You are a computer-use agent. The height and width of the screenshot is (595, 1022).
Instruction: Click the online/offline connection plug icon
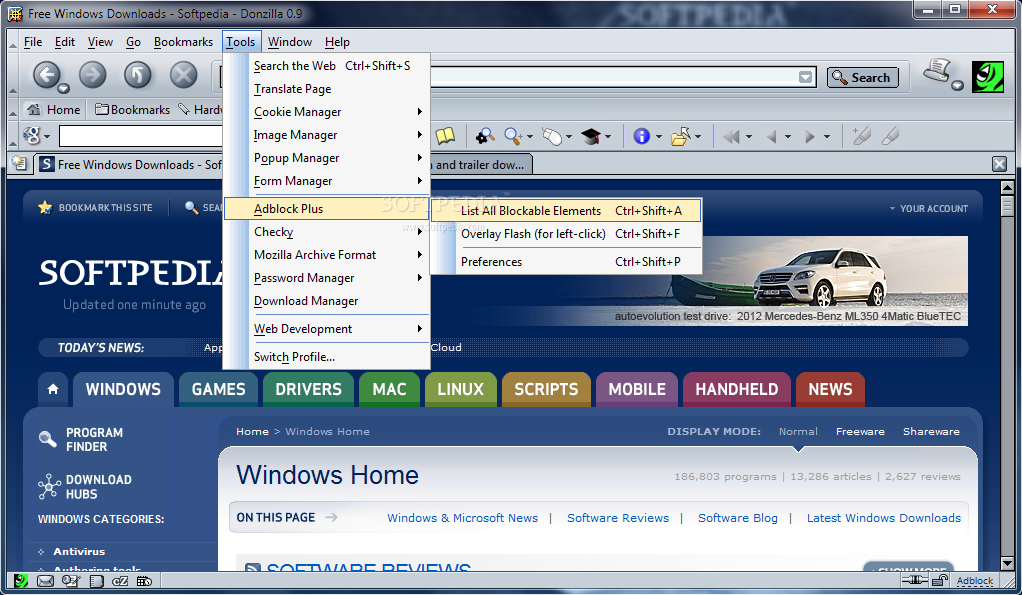(914, 580)
